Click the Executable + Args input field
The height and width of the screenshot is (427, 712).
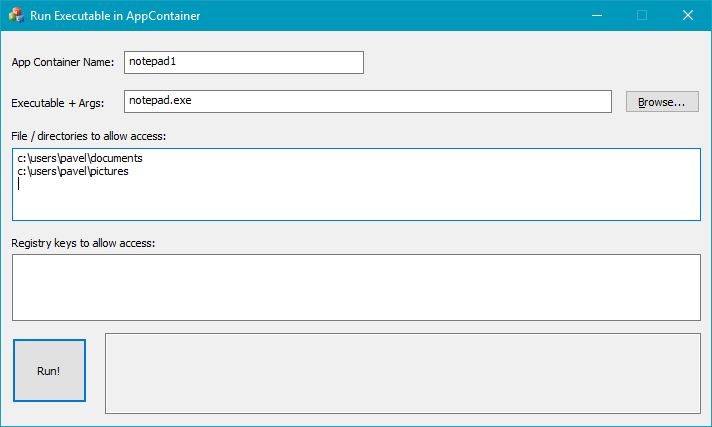pos(368,101)
